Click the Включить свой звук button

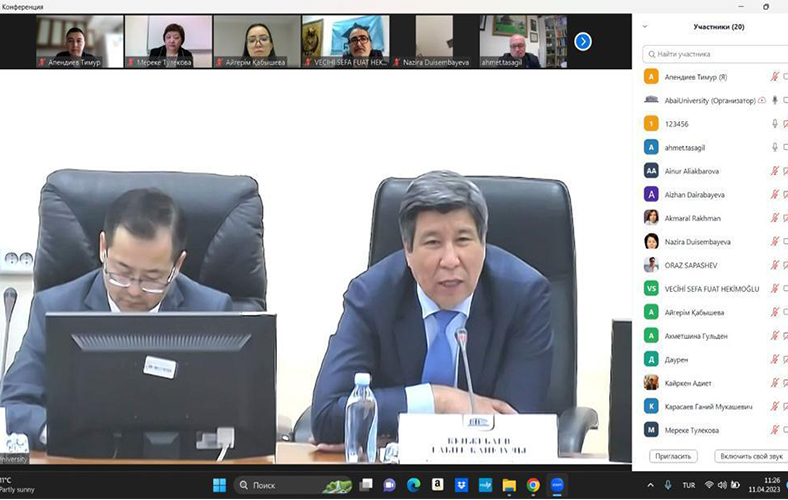coord(750,456)
